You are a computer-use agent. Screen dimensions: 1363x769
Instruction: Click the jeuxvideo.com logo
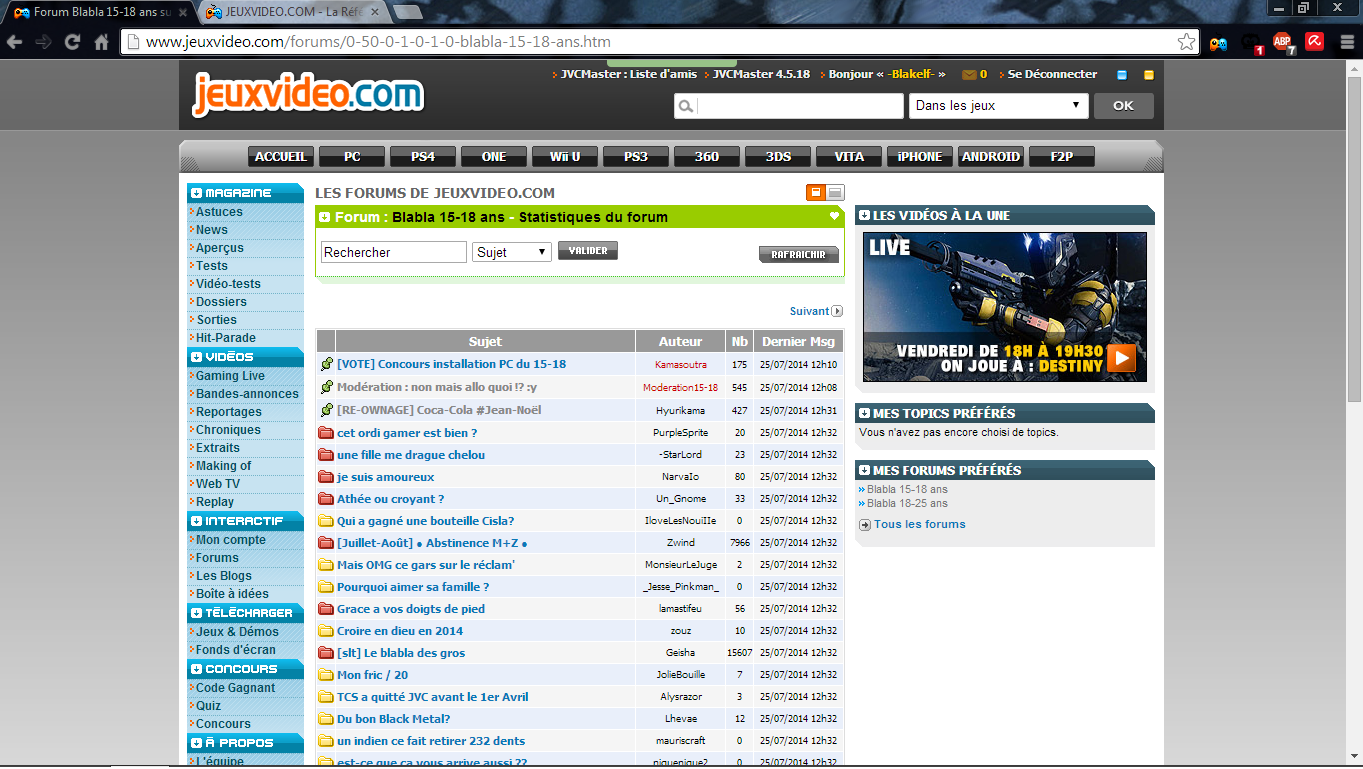tap(308, 94)
